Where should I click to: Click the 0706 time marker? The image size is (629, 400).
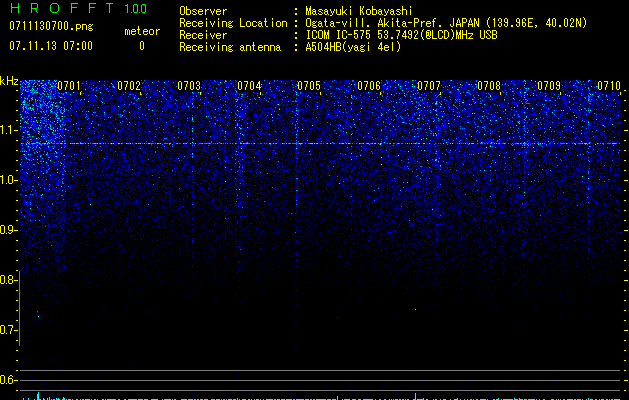pyautogui.click(x=369, y=85)
